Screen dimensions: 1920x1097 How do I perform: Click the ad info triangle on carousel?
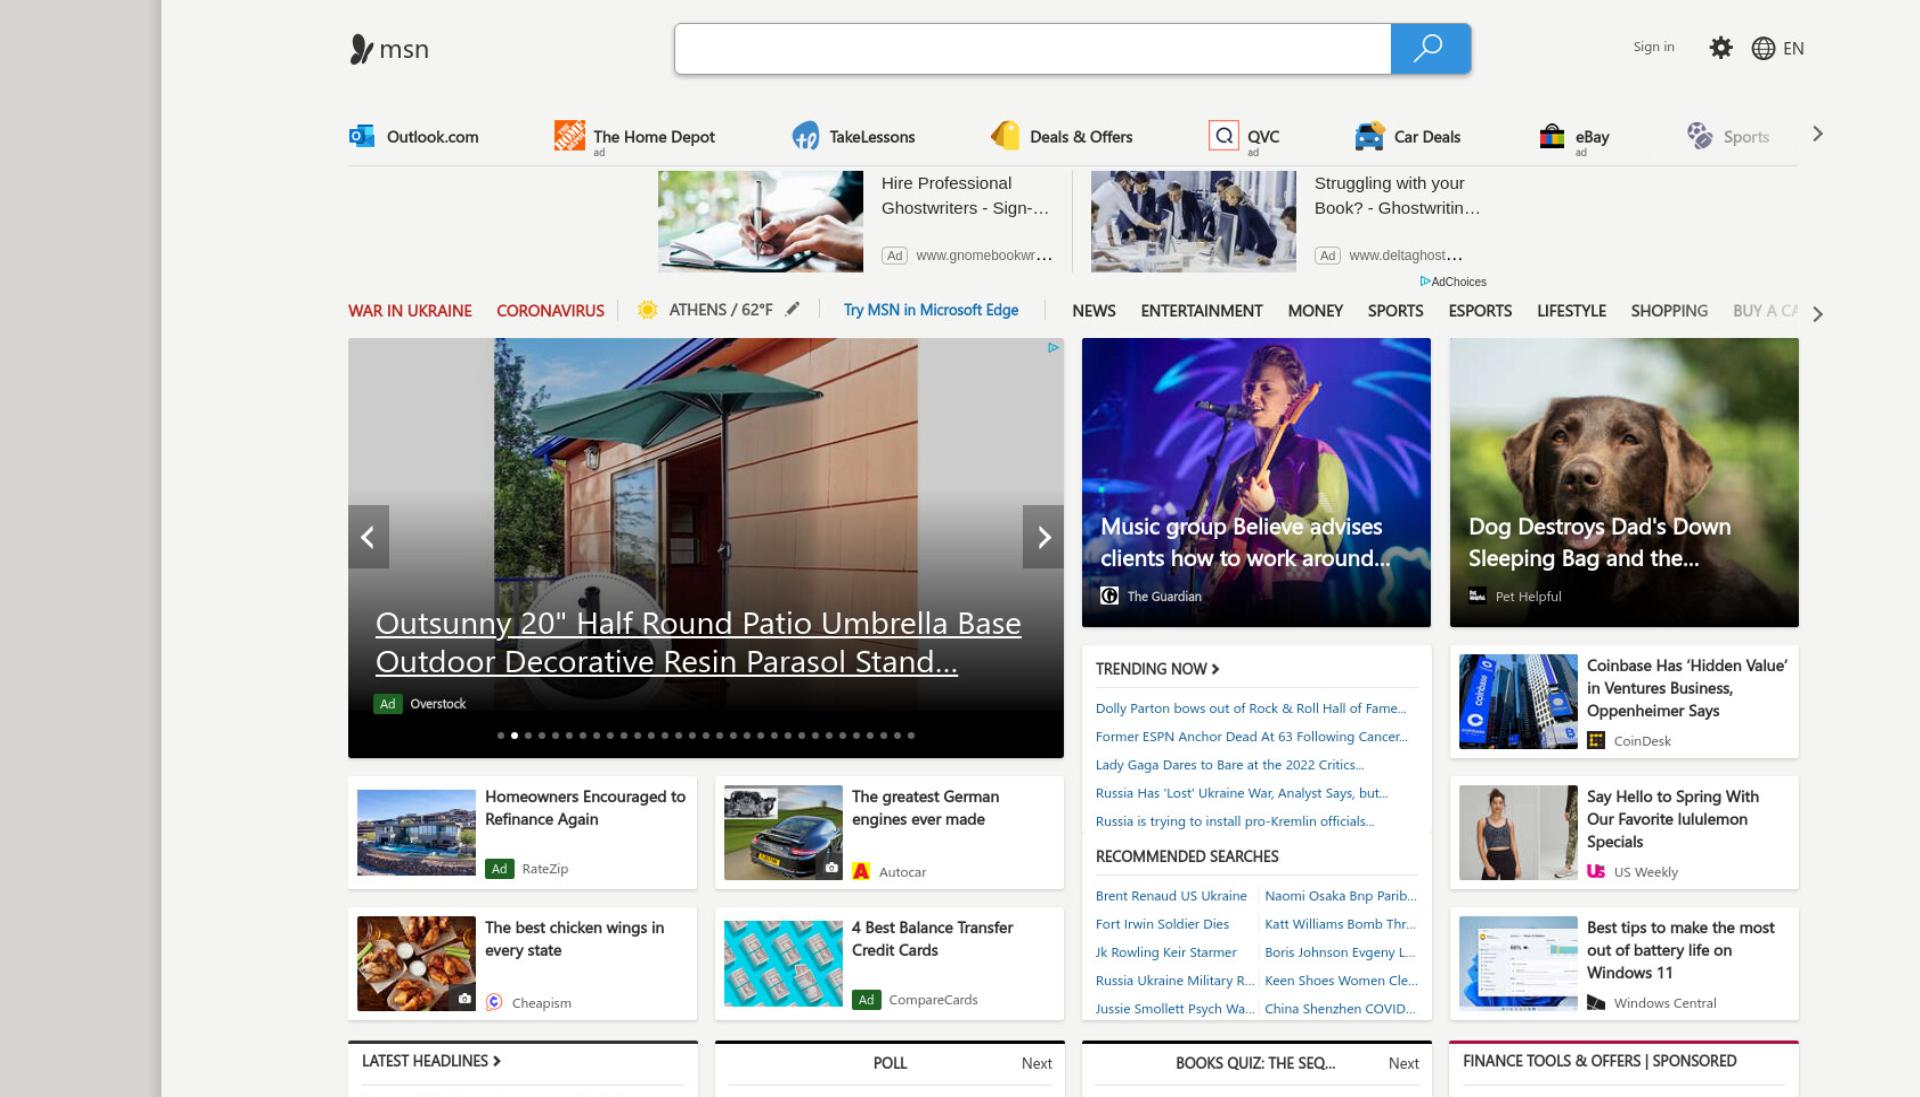coord(1053,348)
